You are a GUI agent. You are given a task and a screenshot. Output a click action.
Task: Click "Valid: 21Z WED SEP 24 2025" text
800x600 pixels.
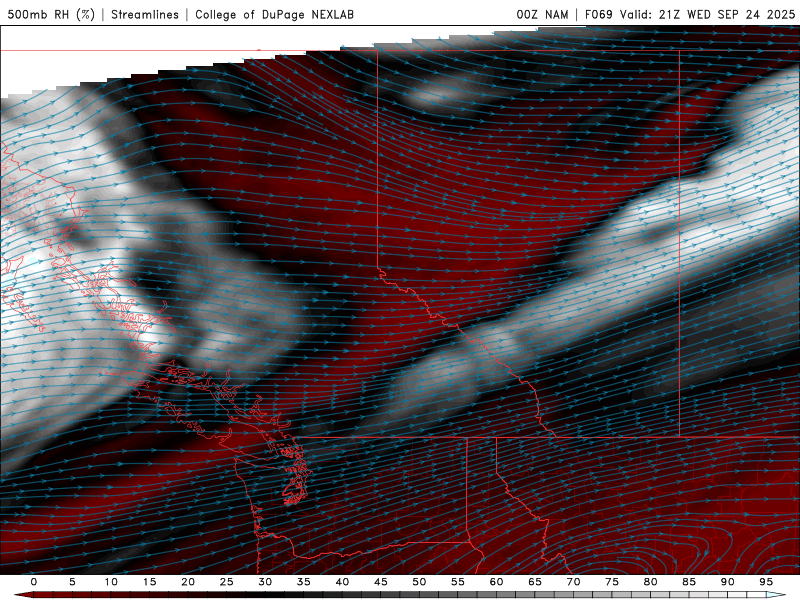(707, 14)
